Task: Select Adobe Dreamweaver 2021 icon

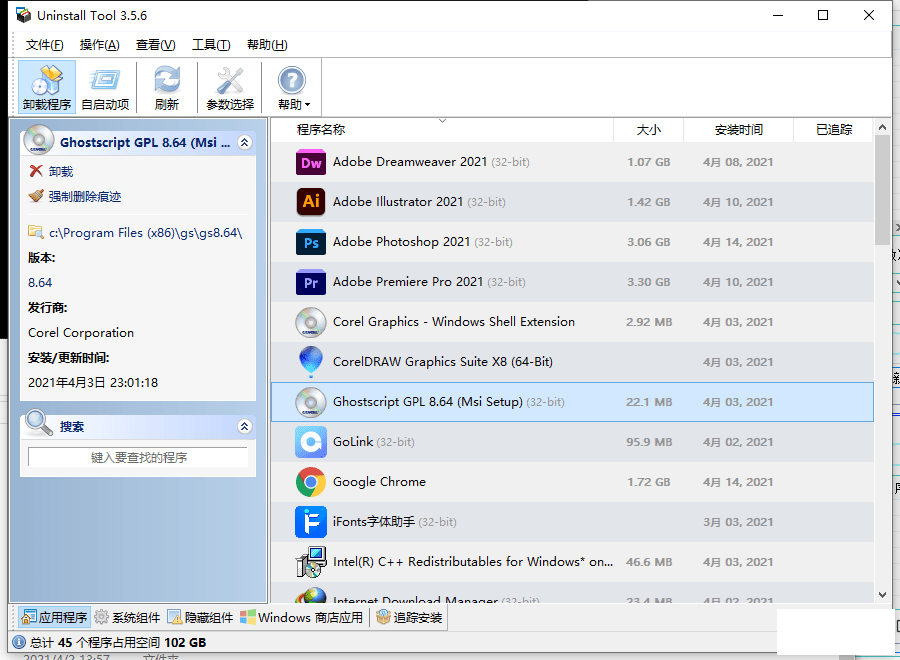Action: (x=311, y=162)
